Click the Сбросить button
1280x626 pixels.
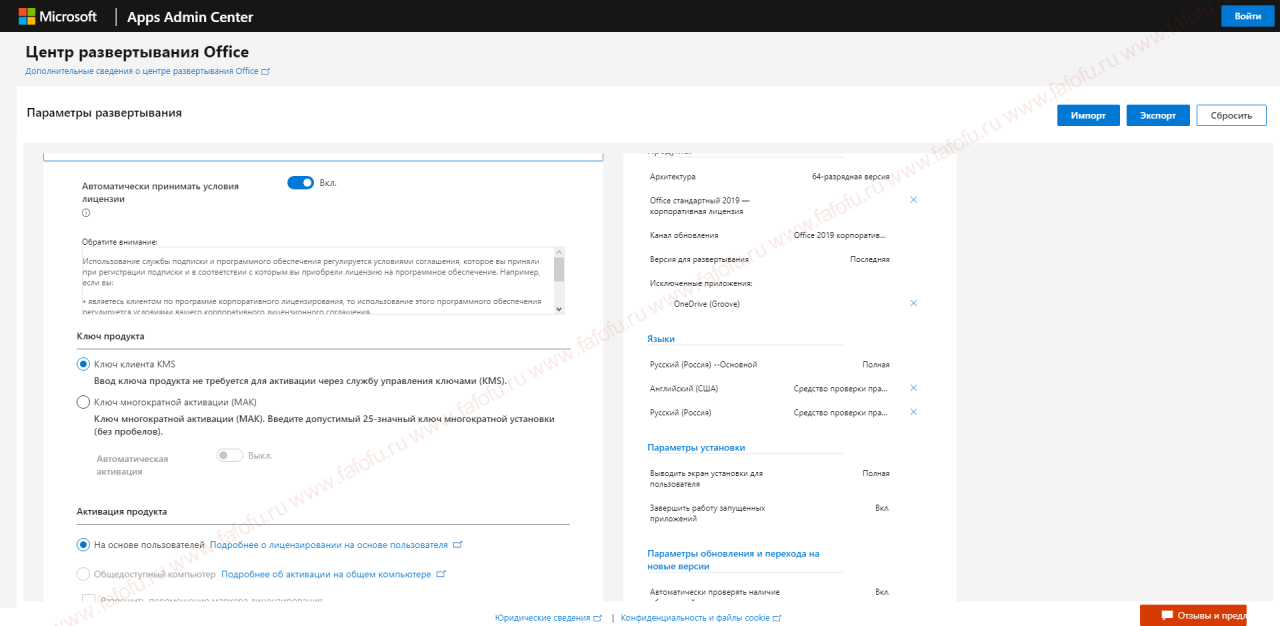tap(1231, 115)
